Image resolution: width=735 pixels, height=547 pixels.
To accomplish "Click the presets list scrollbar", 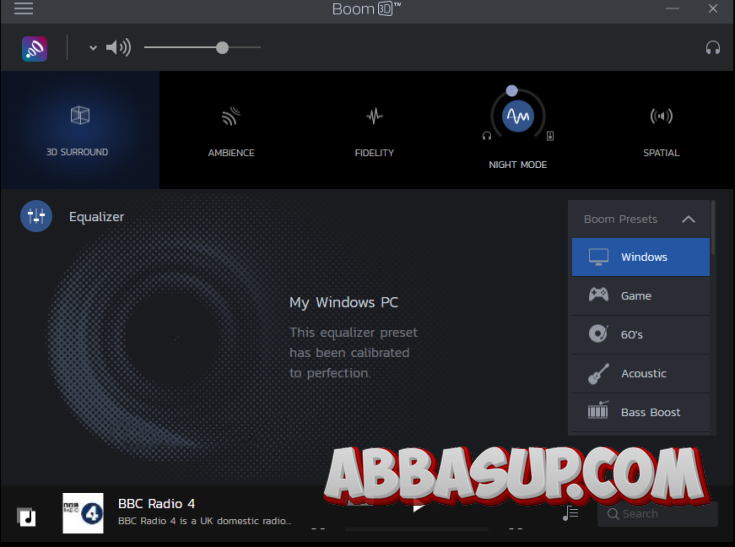I will click(713, 227).
